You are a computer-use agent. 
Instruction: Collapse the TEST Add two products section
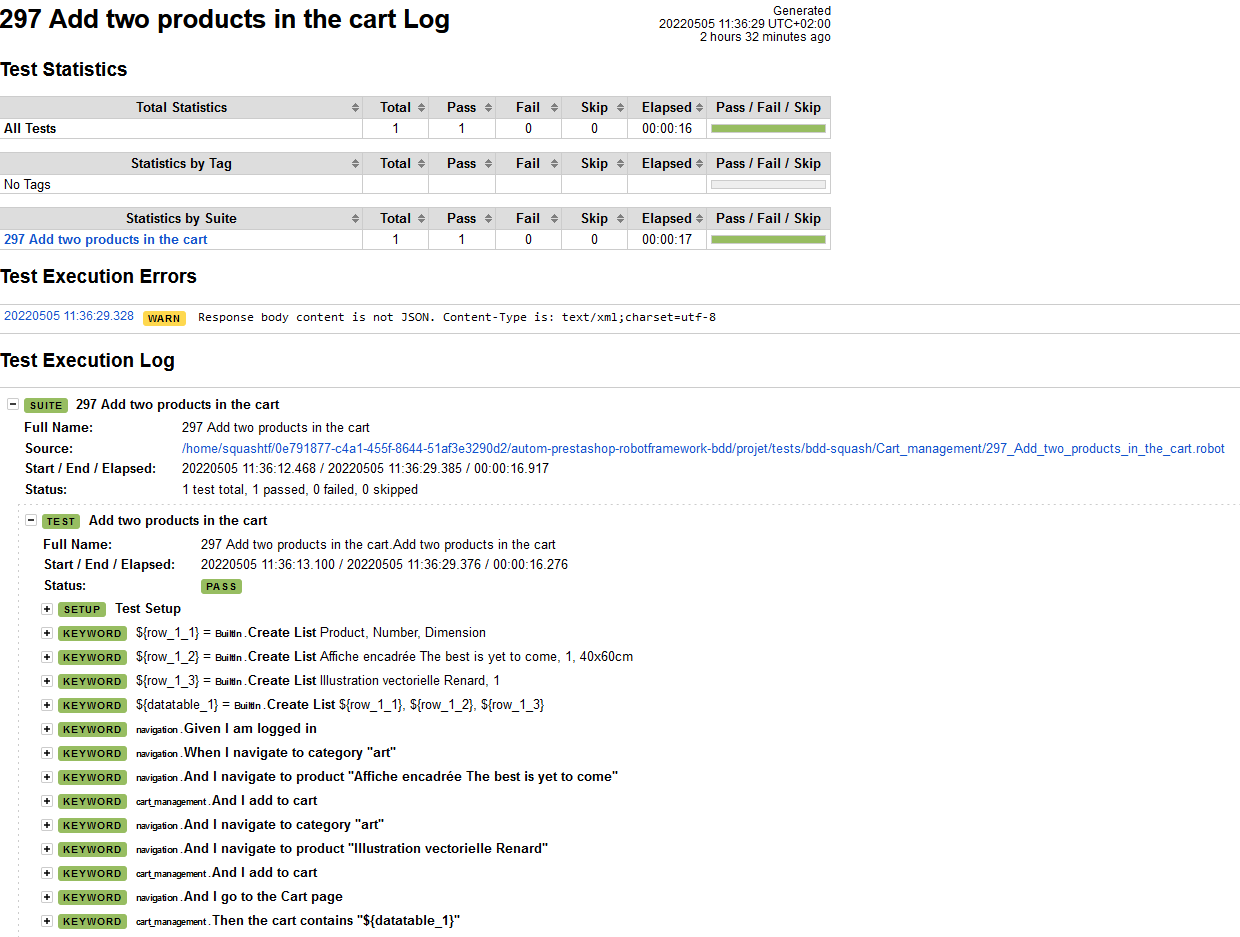coord(31,521)
